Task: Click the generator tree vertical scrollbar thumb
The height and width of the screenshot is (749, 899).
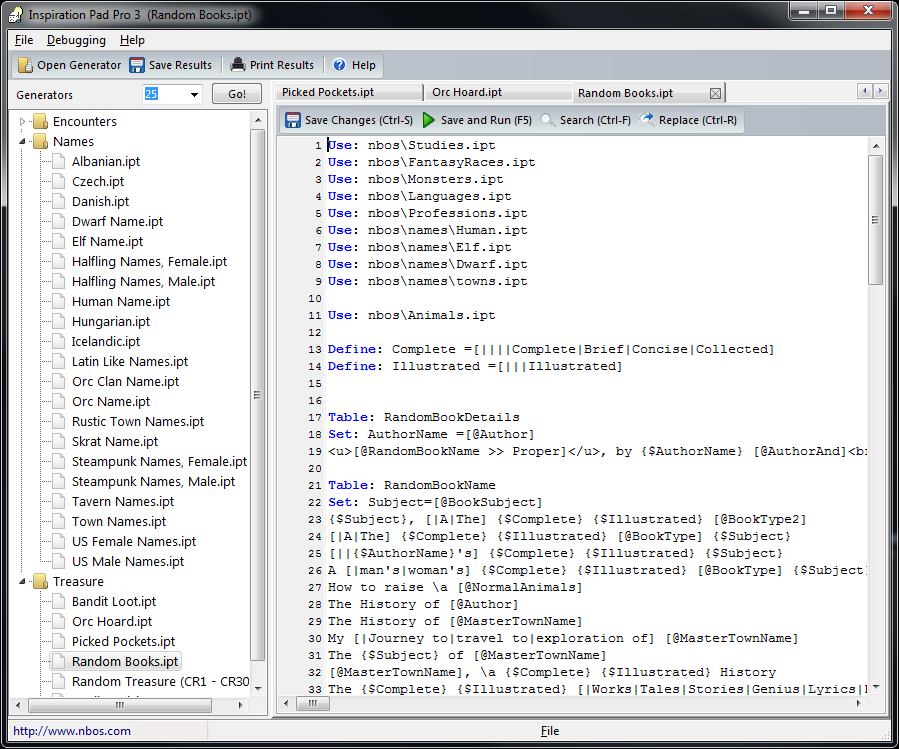Action: (x=257, y=395)
